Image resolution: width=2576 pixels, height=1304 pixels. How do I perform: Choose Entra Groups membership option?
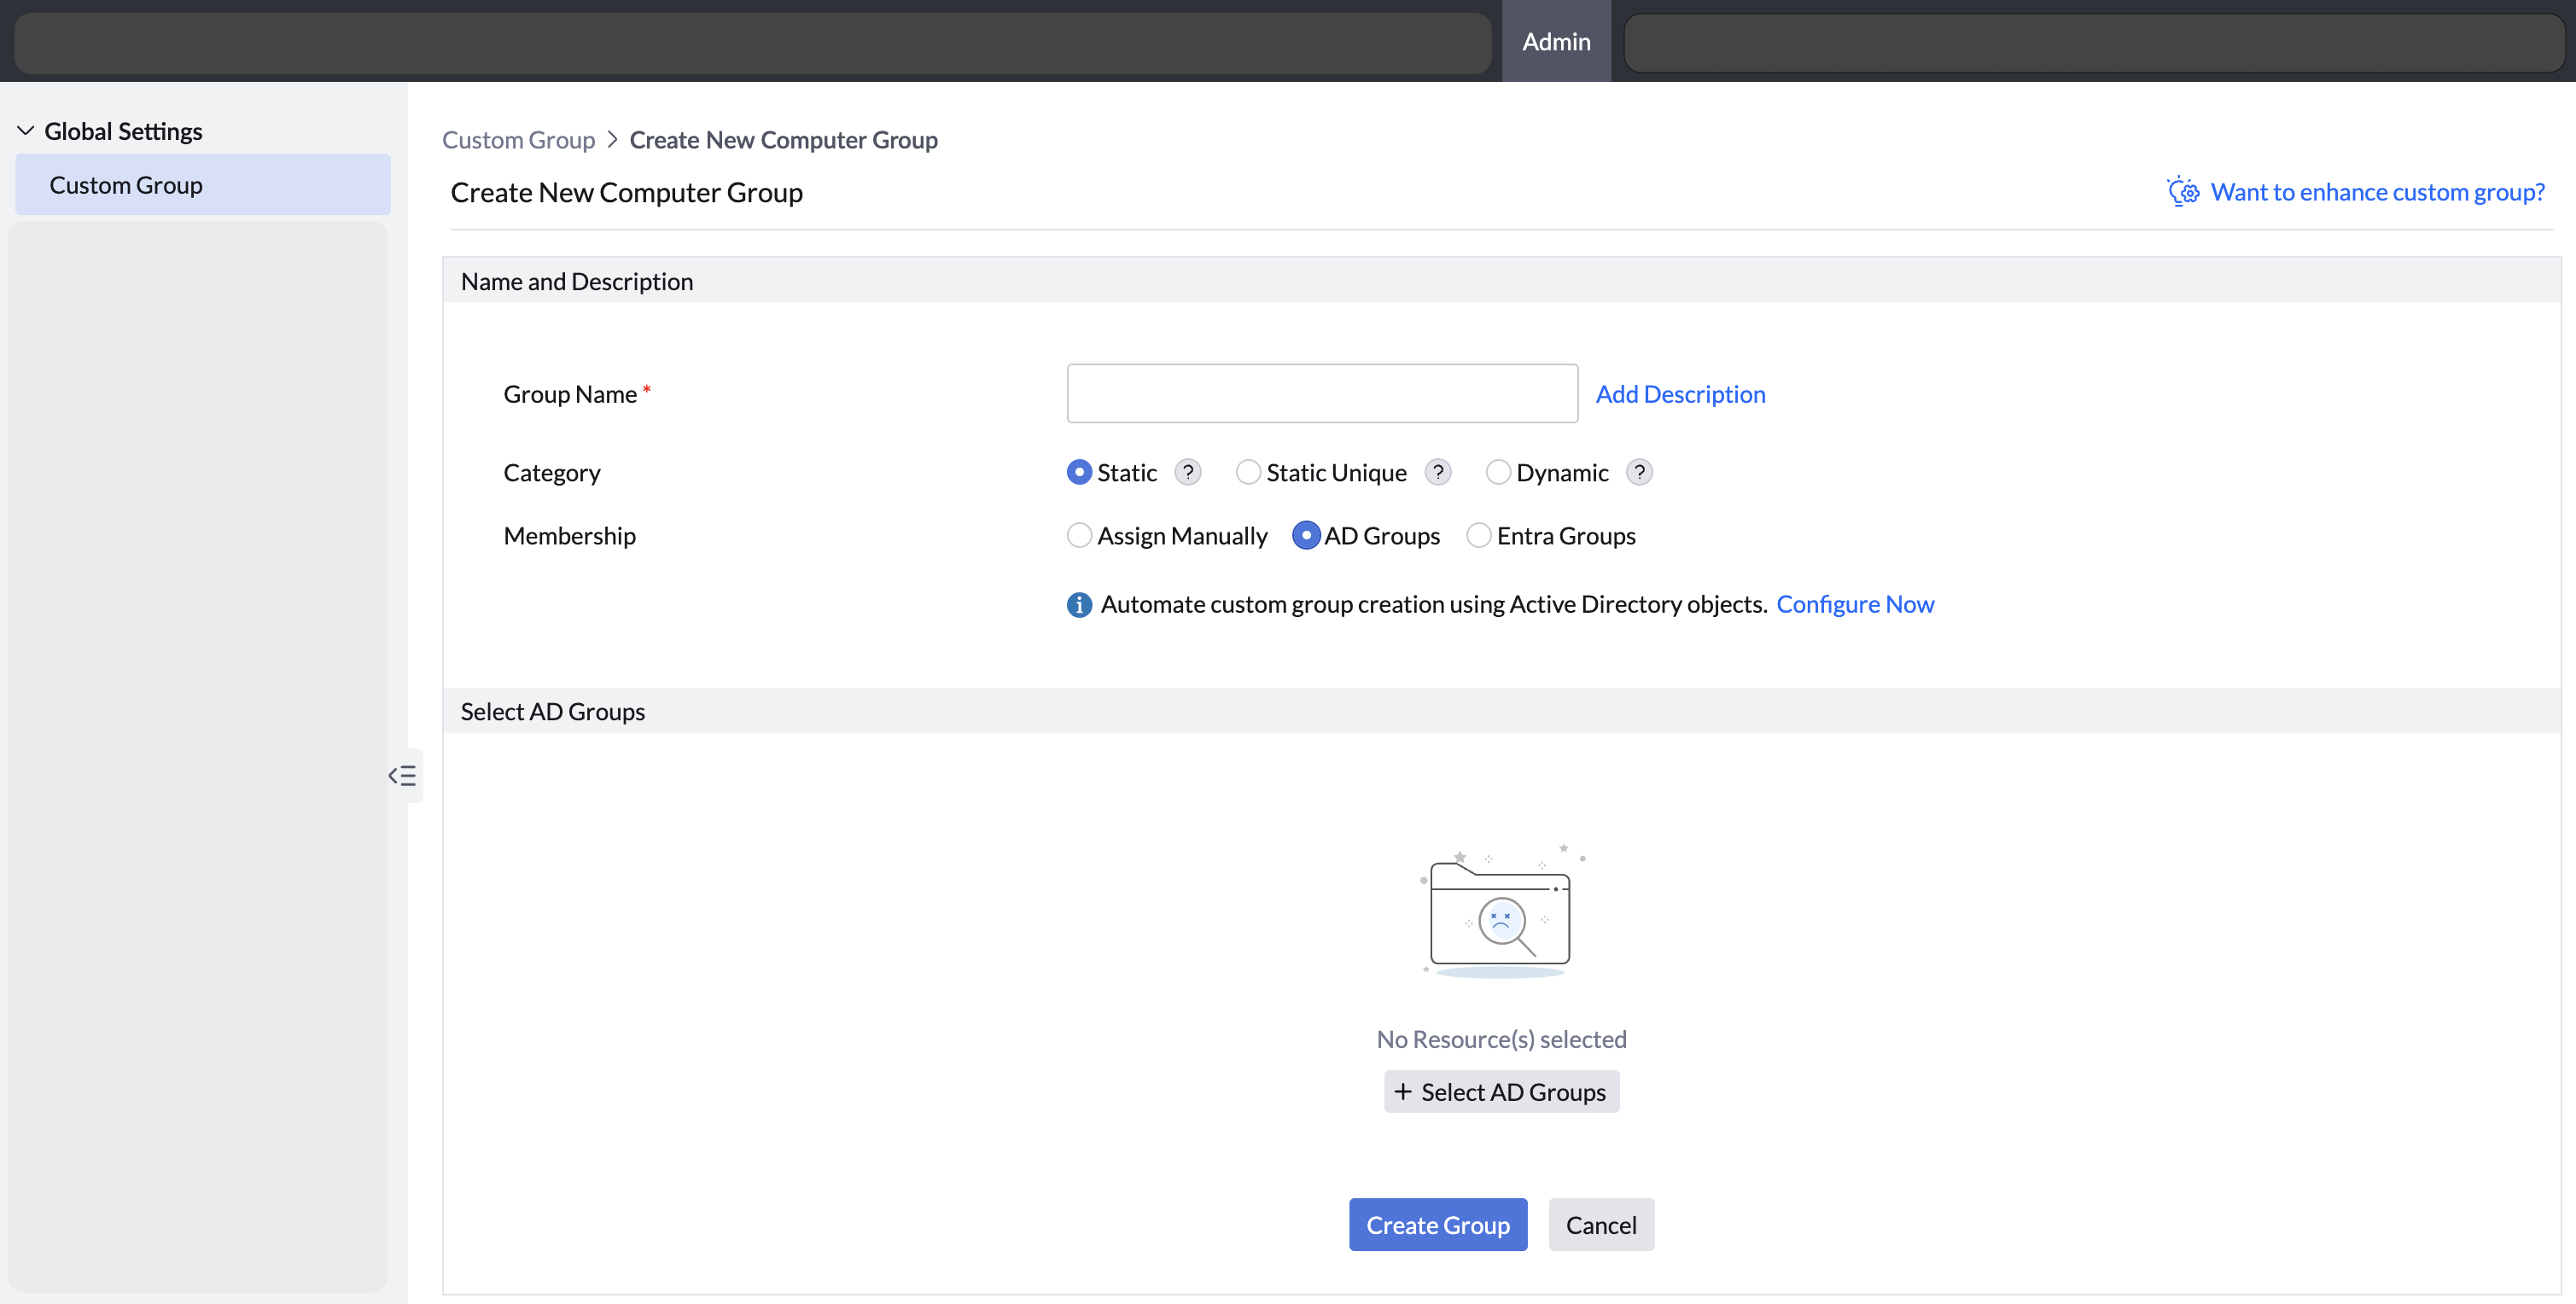[1478, 536]
